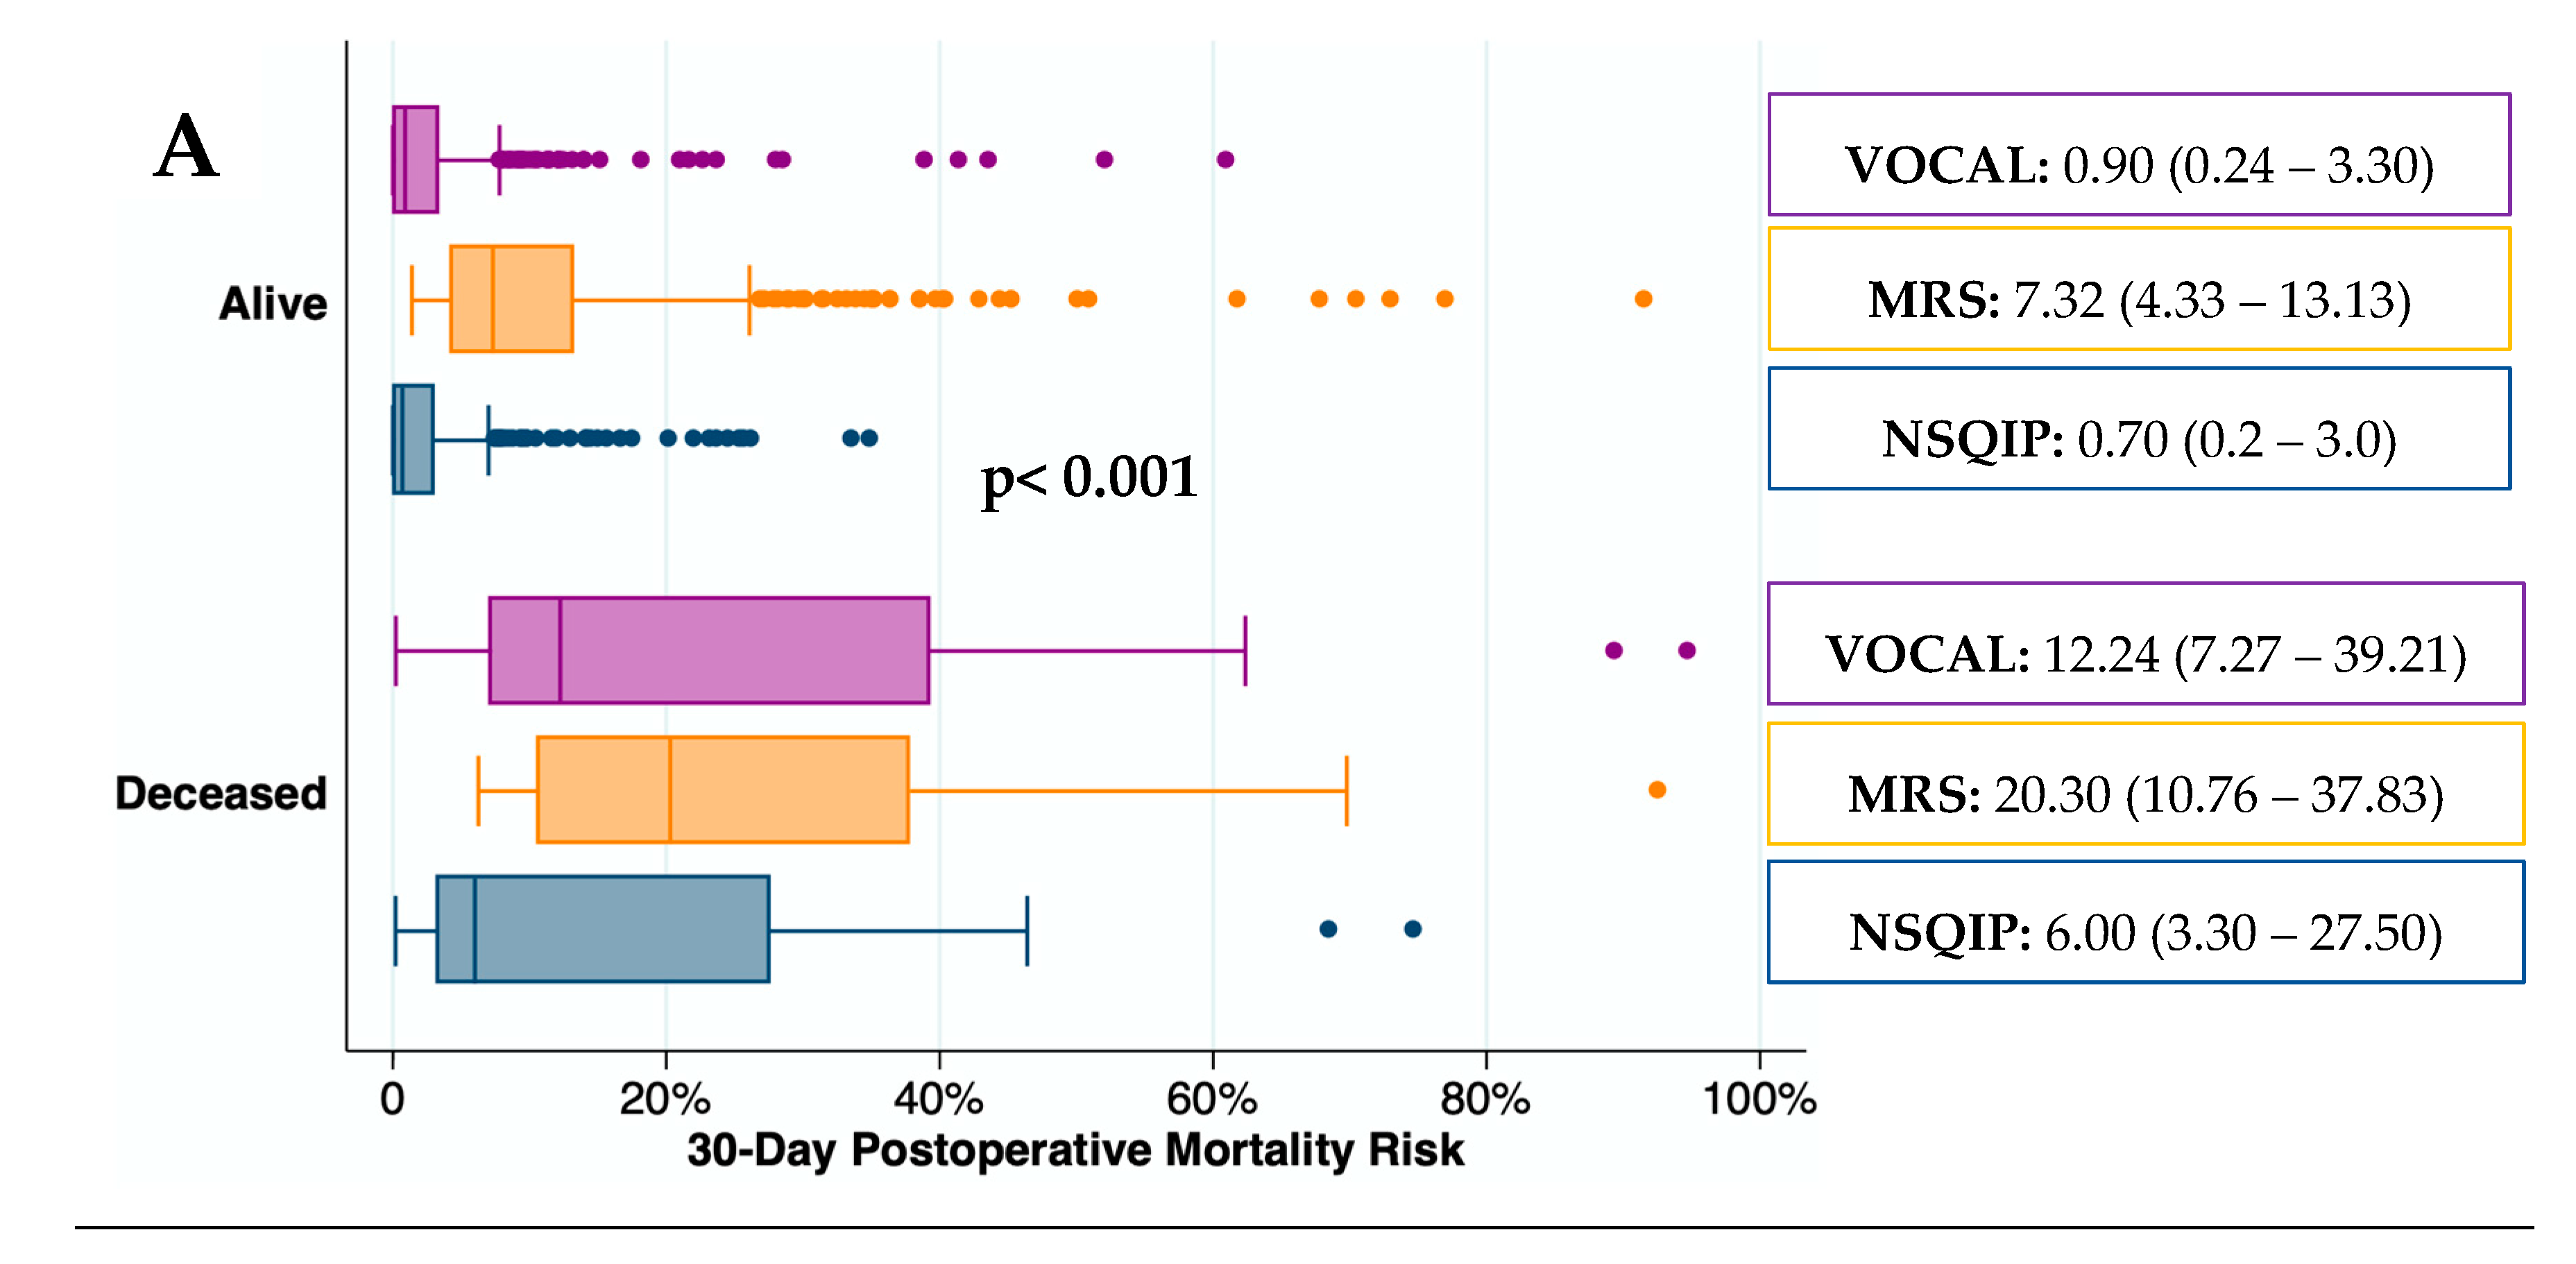Click the MRS: 20.30 (10.76 – 37.83) box
This screenshot has width=2576, height=1264.
[x=2145, y=784]
